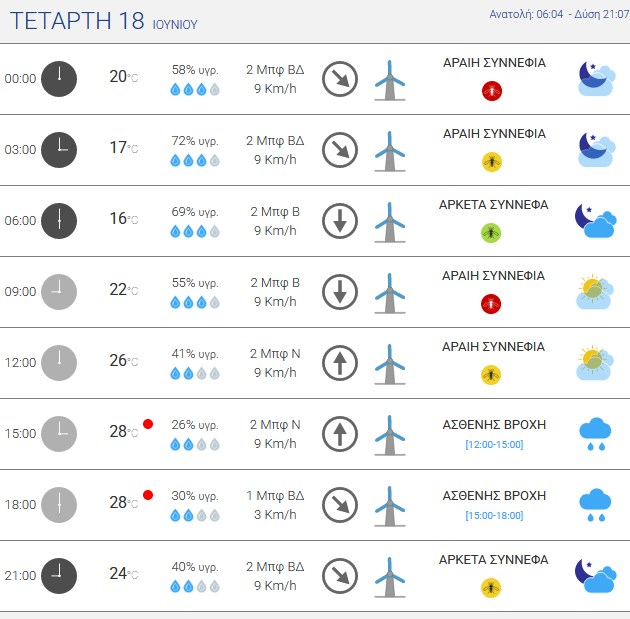Click the humidity droplets for 72% row
Screen dimensions: 630x619
click(195, 161)
